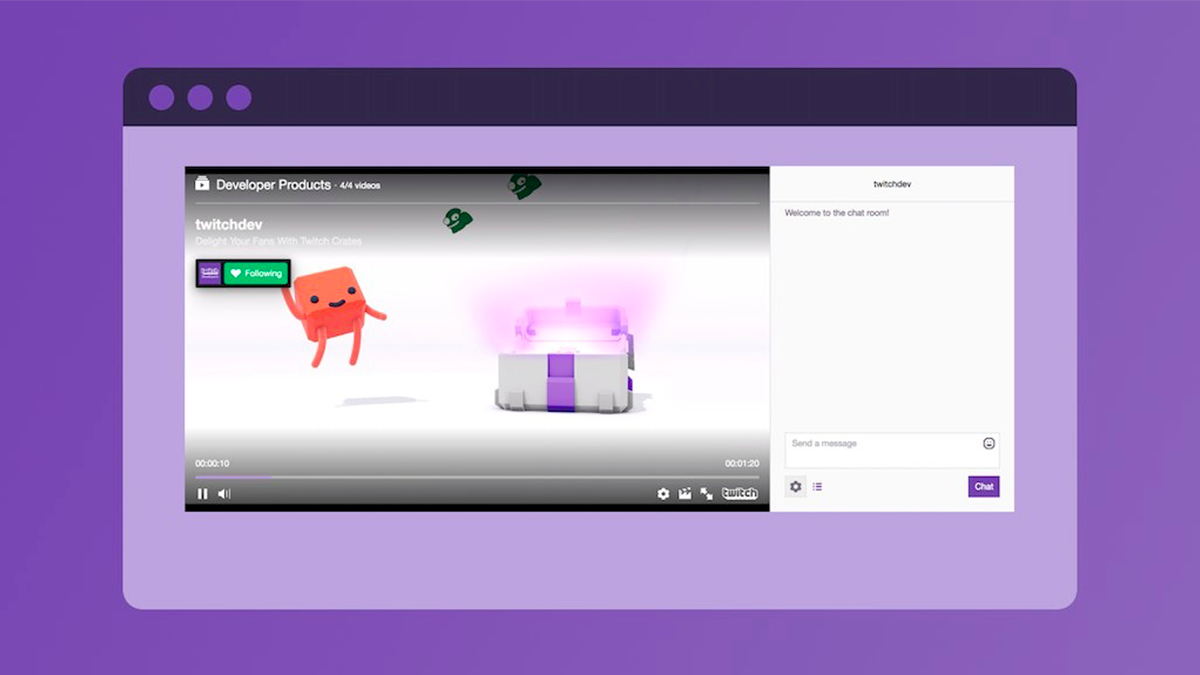Click the Twitch logo in the player controls
Image resolution: width=1200 pixels, height=675 pixels.
(x=738, y=493)
